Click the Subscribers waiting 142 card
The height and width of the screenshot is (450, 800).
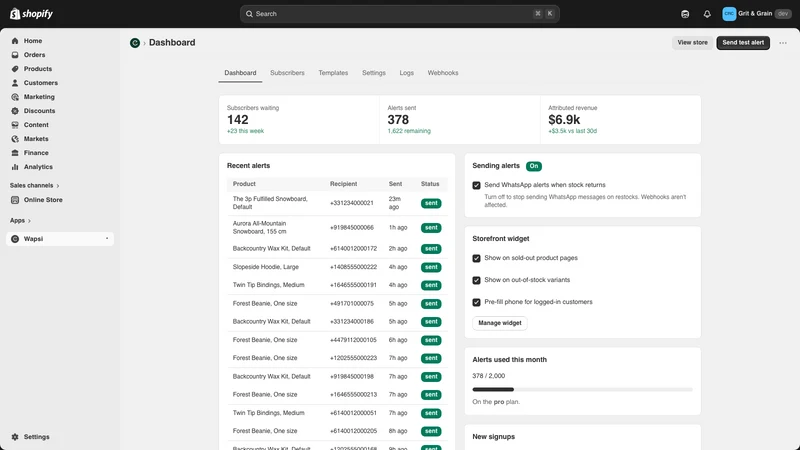tap(299, 119)
